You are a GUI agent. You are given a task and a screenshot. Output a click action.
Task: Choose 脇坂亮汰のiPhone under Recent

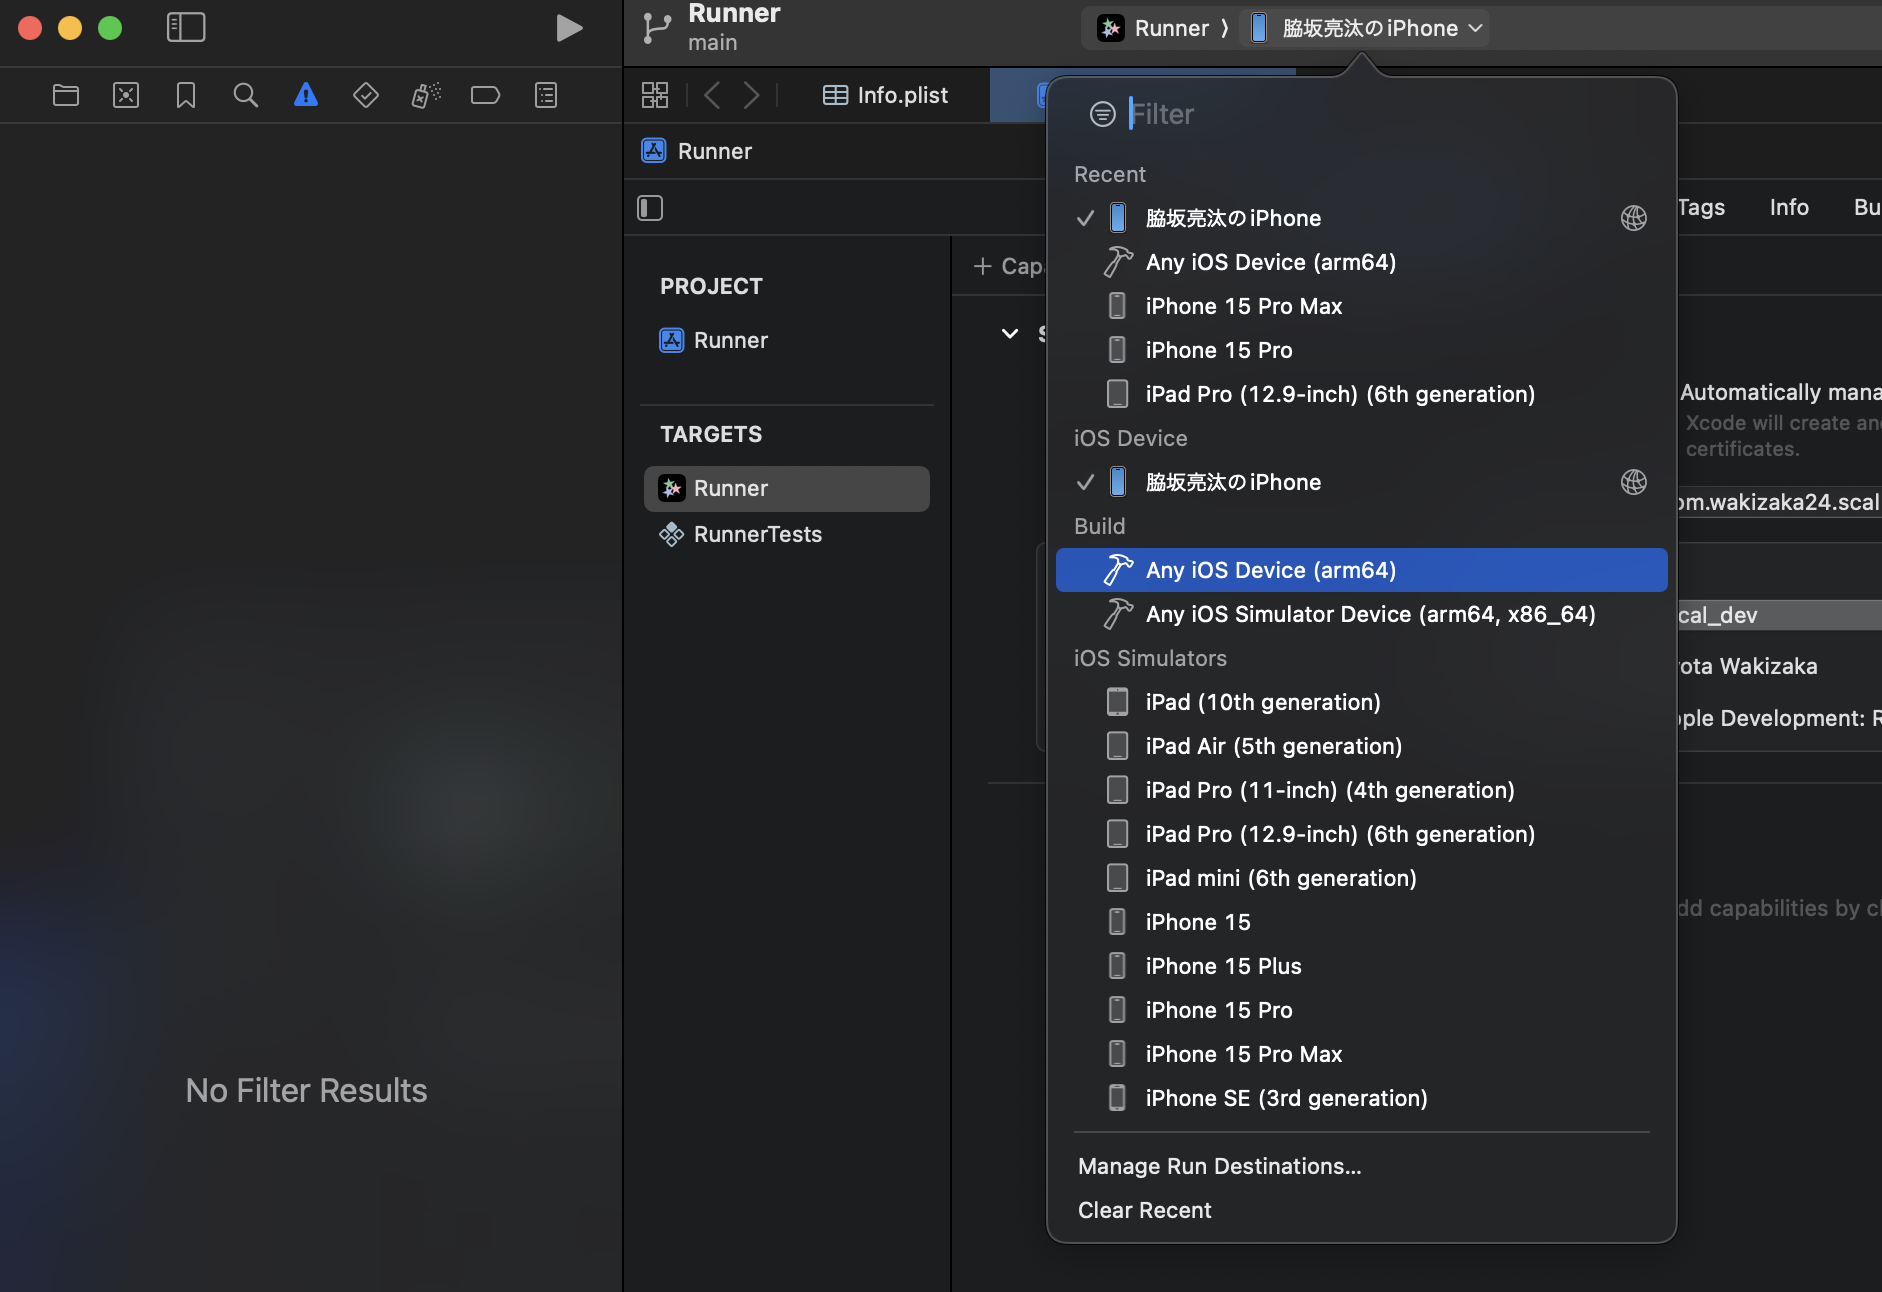point(1361,218)
